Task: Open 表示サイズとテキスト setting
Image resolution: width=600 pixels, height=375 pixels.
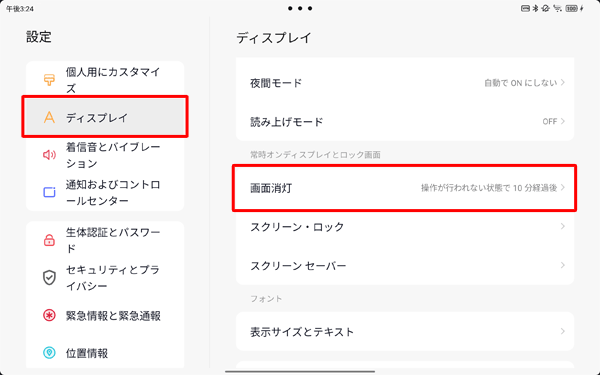Action: 405,332
